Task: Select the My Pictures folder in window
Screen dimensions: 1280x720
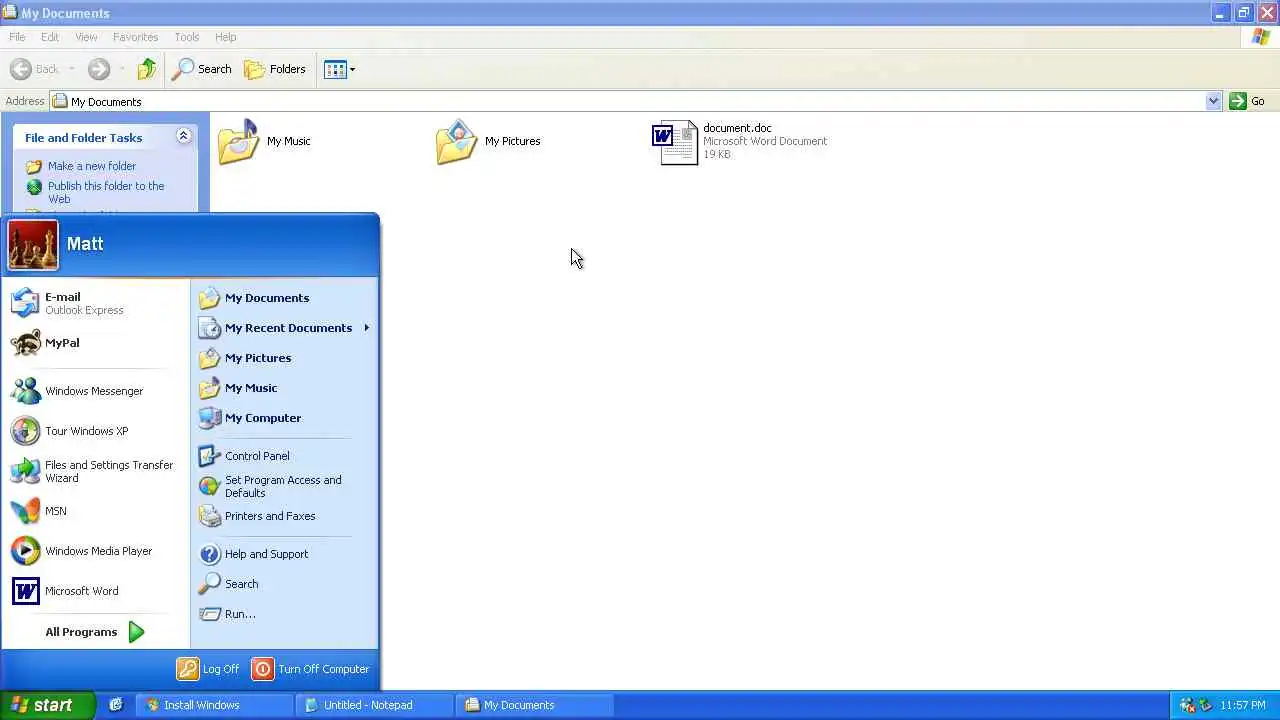Action: coord(488,142)
